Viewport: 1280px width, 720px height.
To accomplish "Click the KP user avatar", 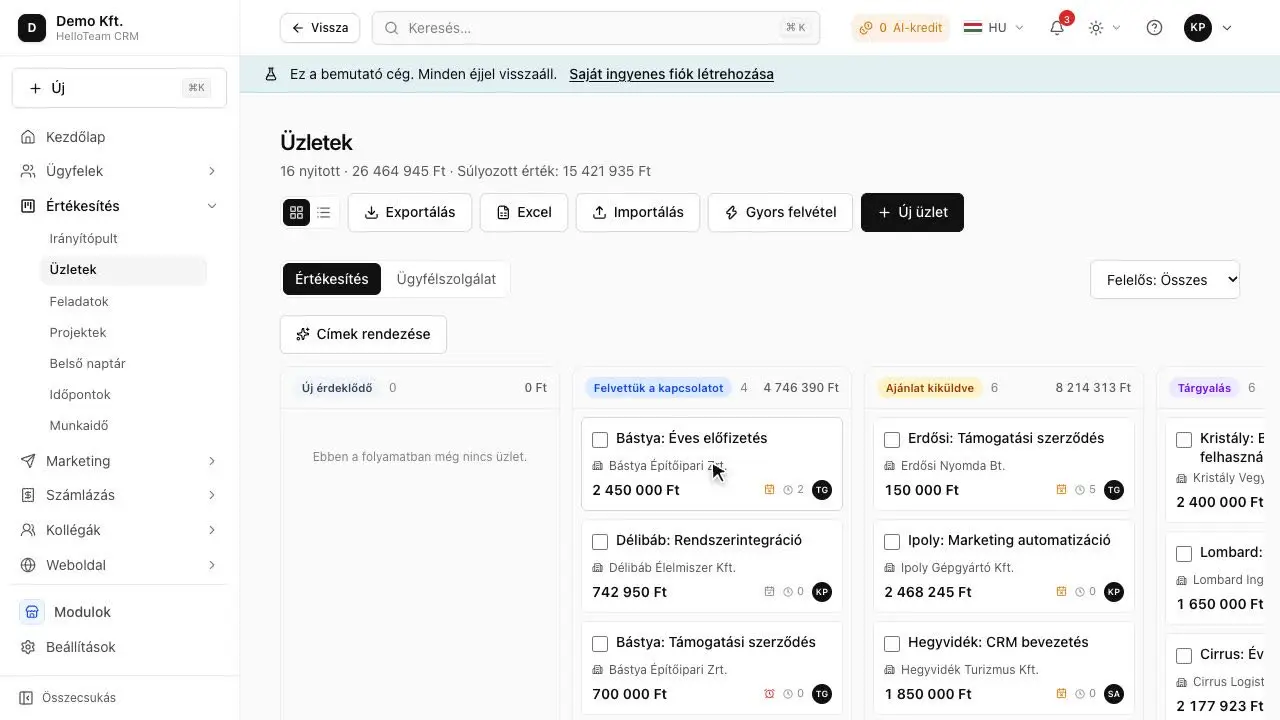I will click(x=1198, y=28).
